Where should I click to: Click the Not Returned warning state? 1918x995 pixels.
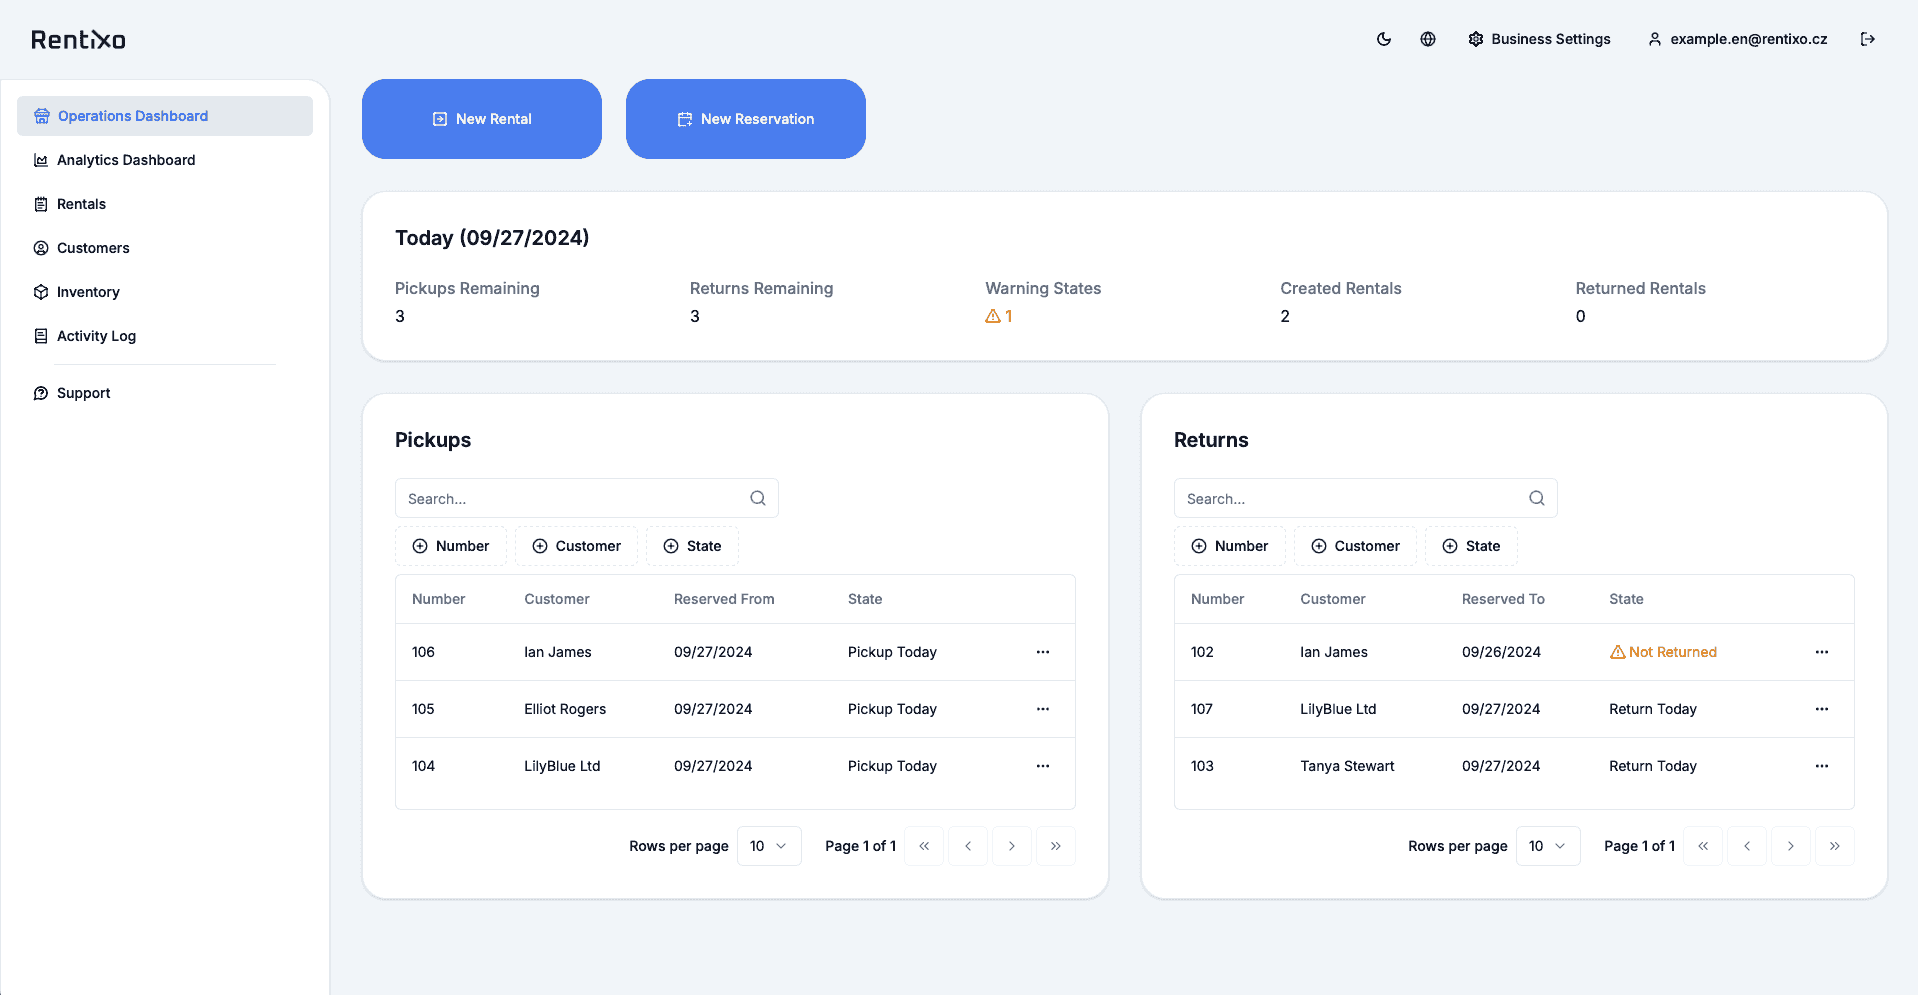(x=1663, y=652)
